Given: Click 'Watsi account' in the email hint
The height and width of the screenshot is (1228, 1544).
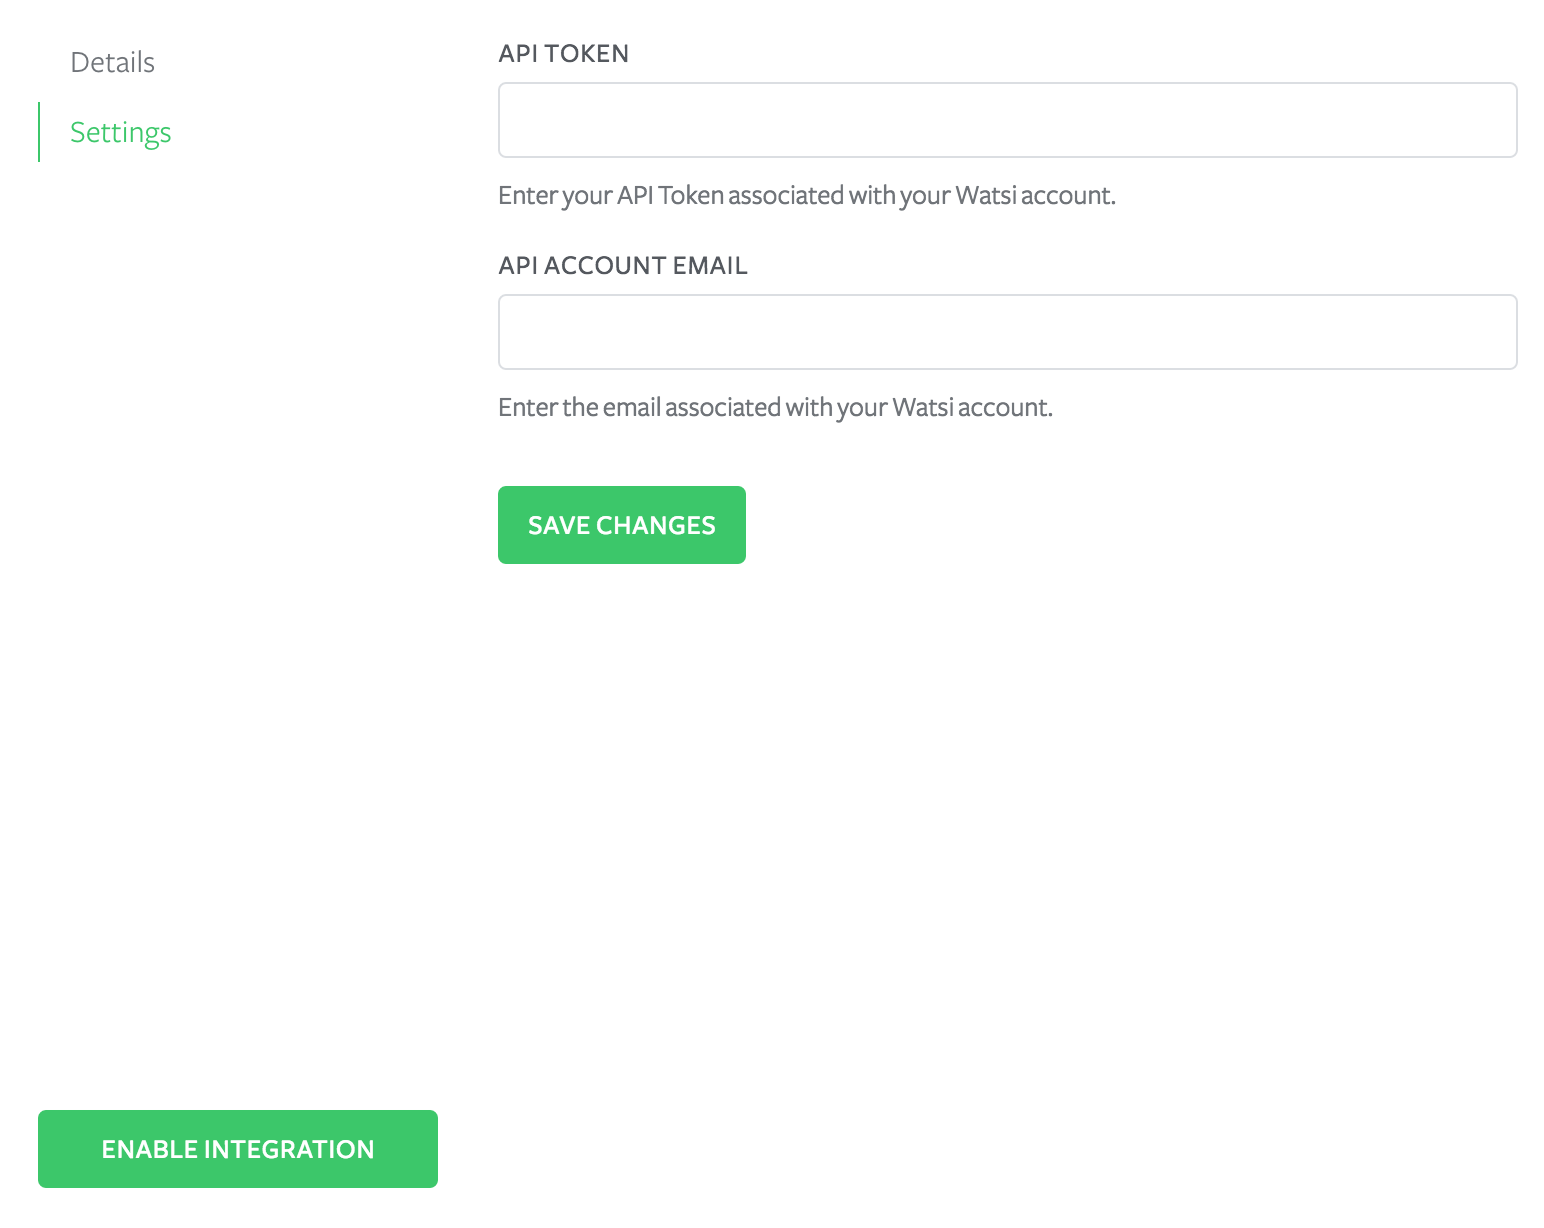Looking at the screenshot, I should (971, 407).
